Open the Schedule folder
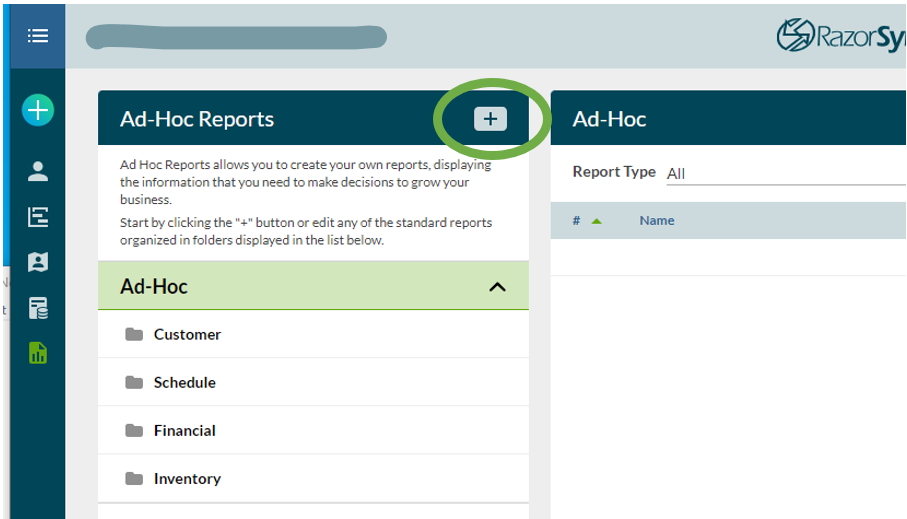This screenshot has height=519, width=907. click(314, 382)
